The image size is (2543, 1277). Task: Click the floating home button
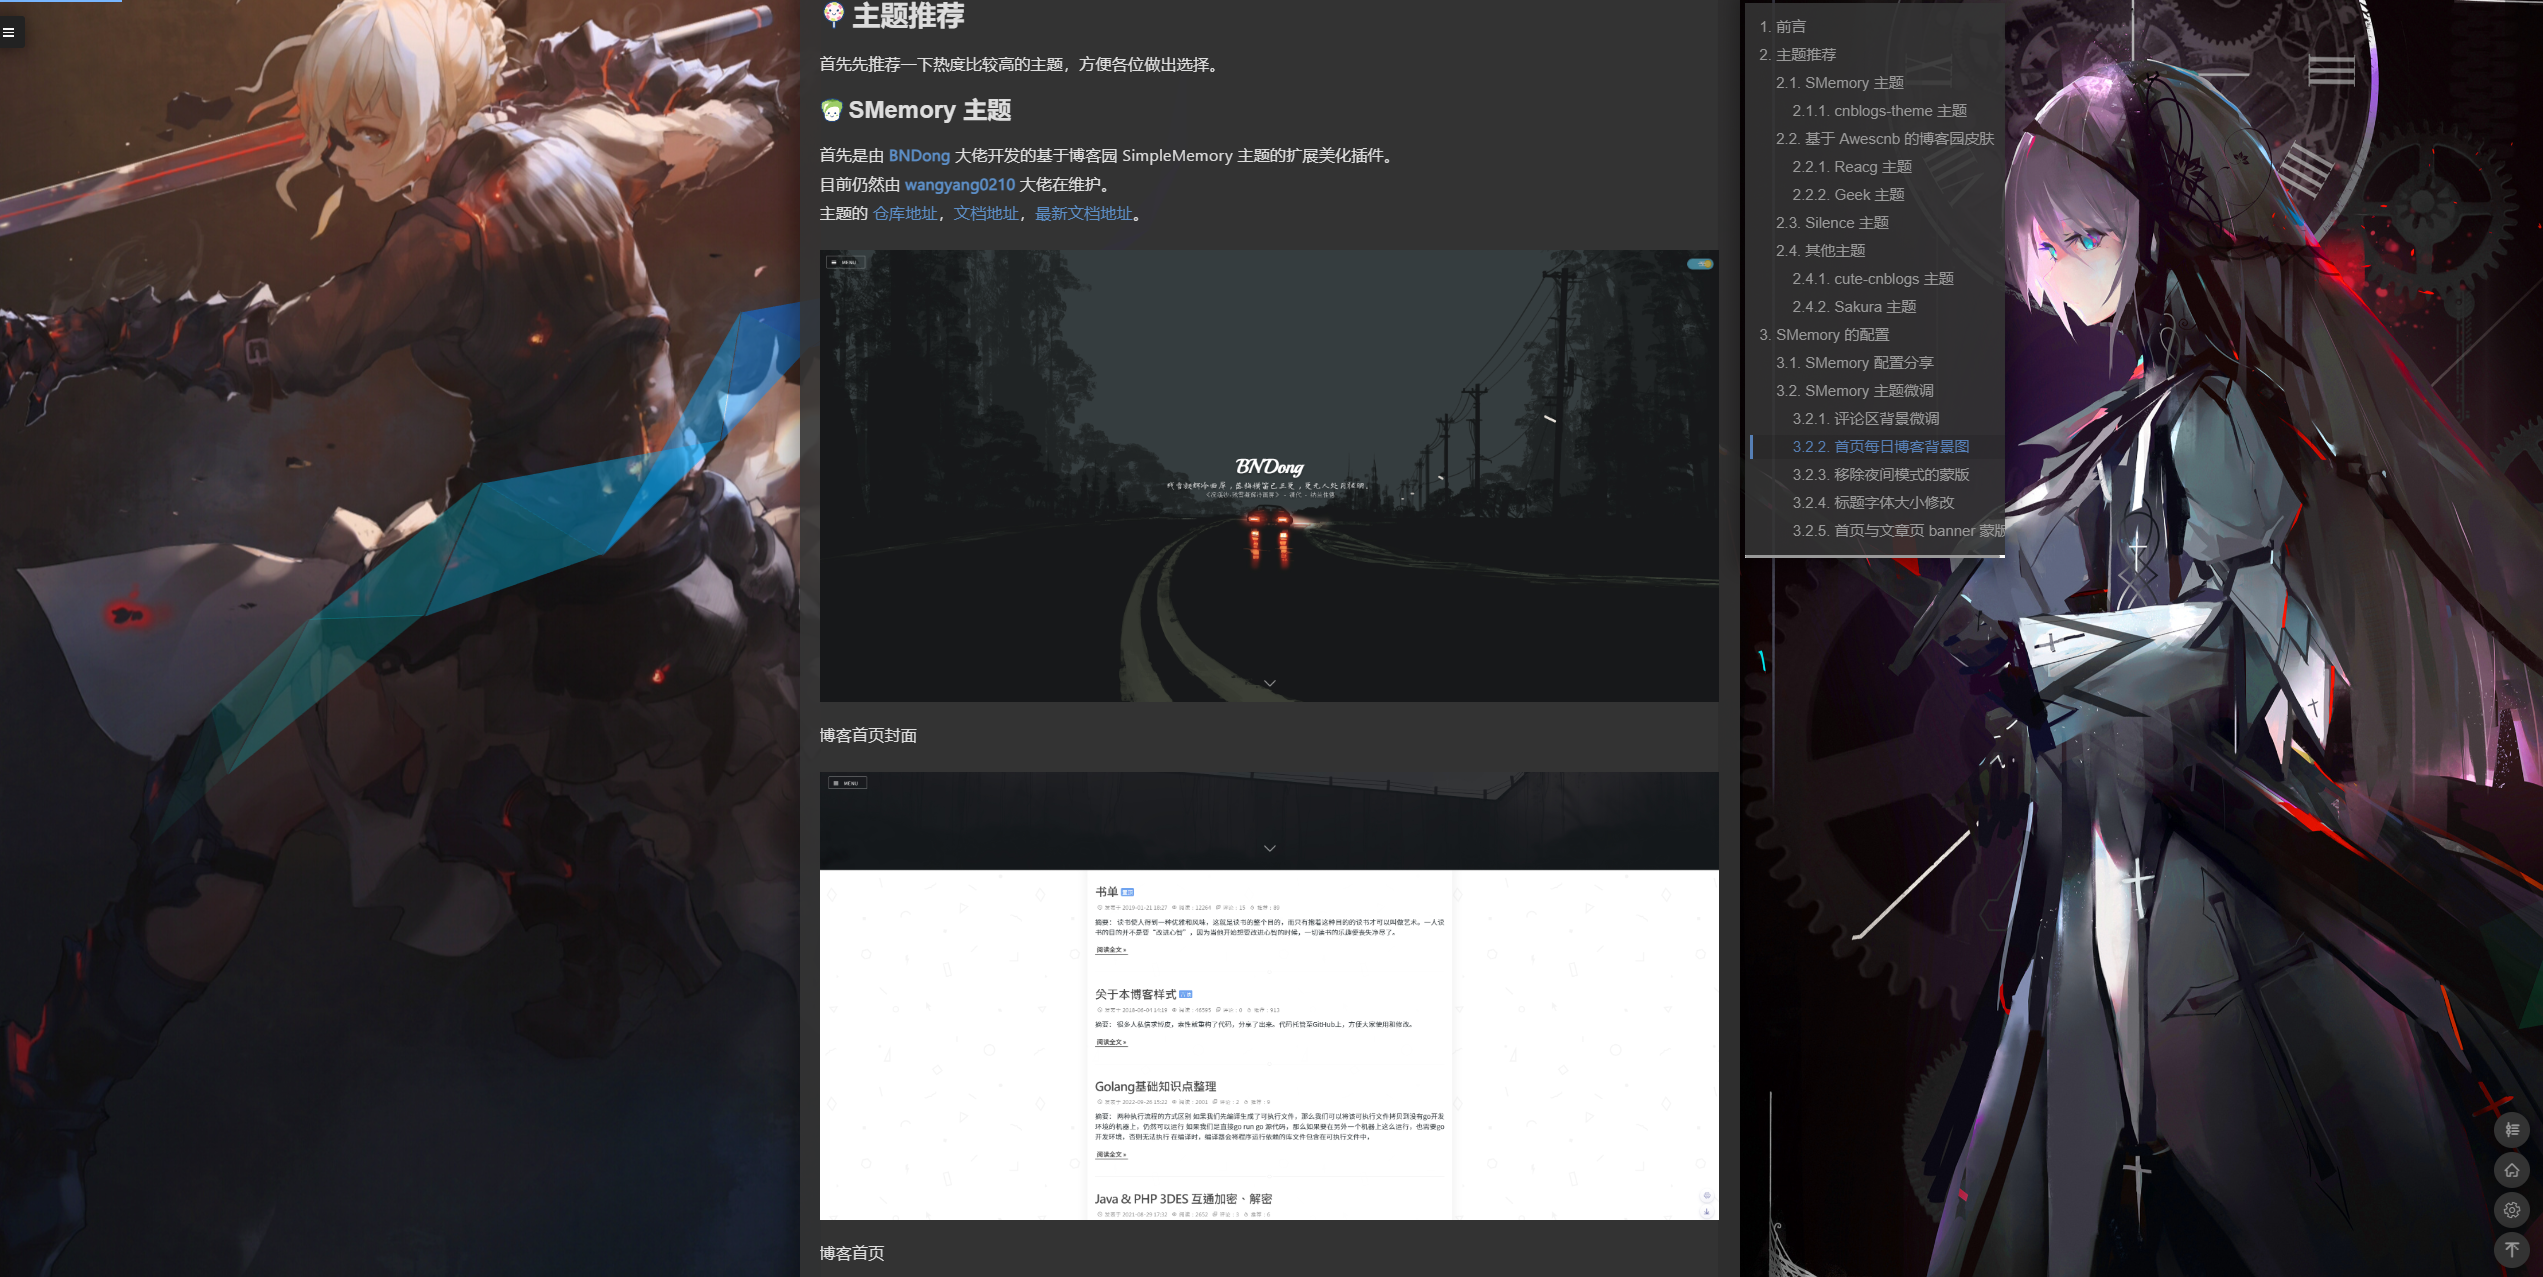tap(2511, 1170)
